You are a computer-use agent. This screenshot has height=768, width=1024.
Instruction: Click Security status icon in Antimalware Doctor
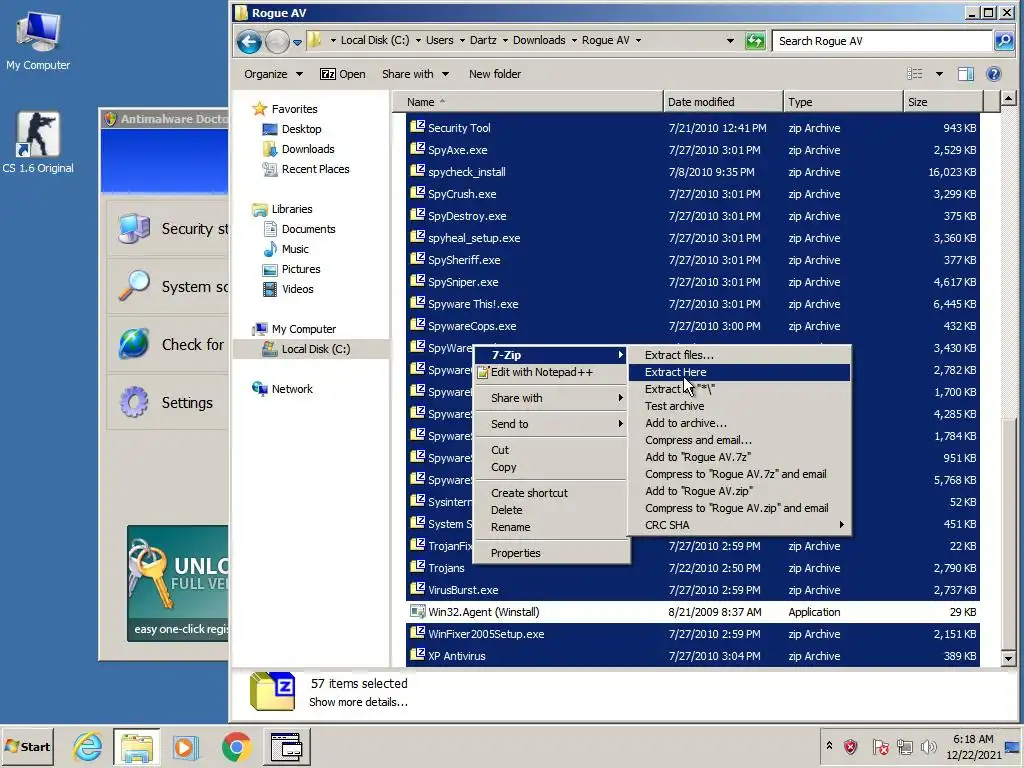[135, 229]
